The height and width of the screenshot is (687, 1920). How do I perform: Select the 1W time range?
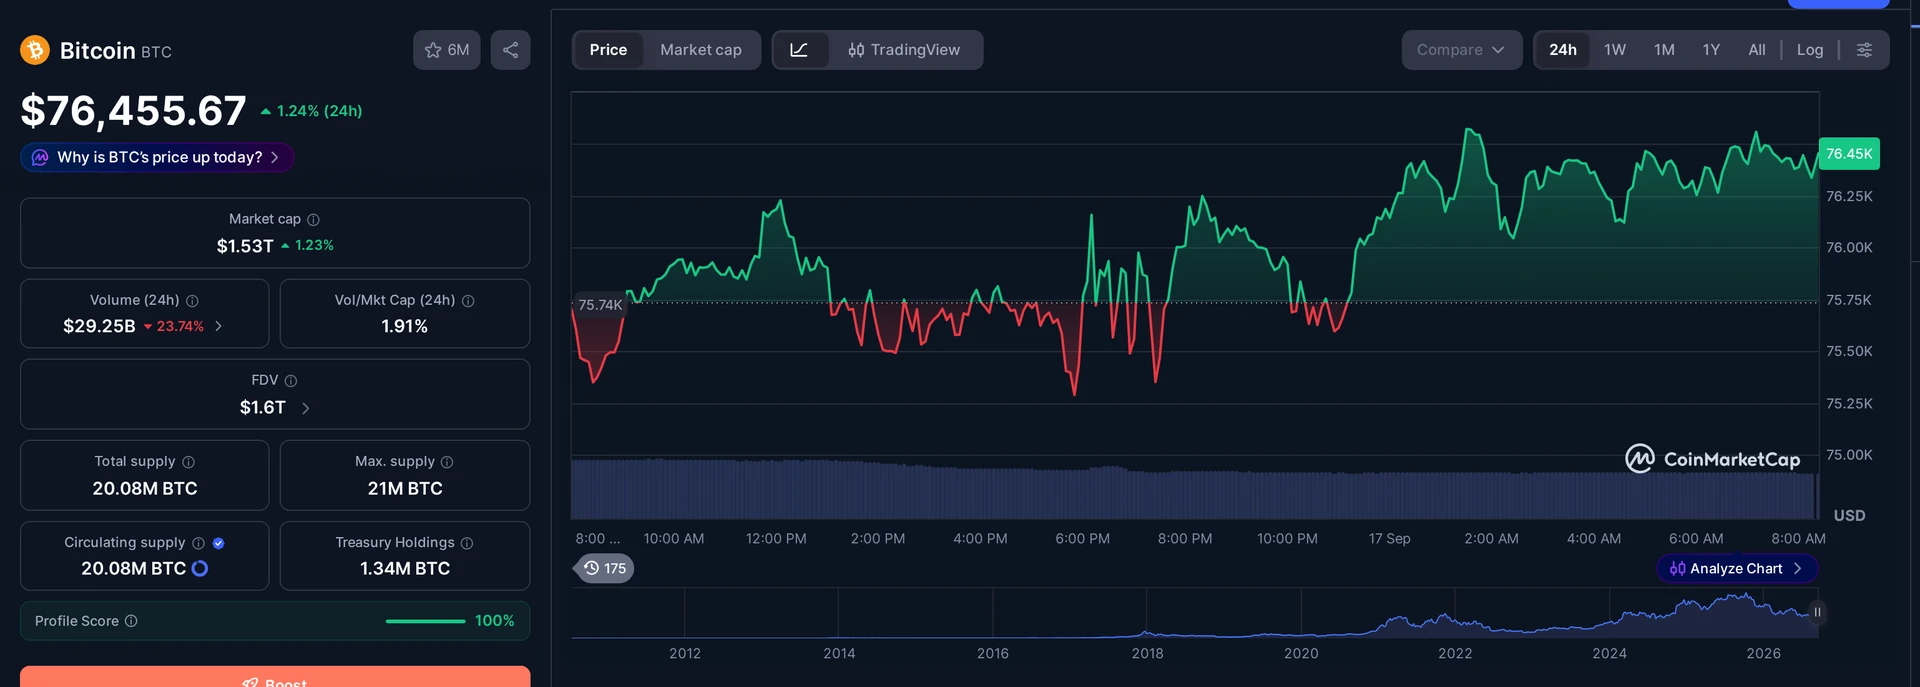point(1615,50)
